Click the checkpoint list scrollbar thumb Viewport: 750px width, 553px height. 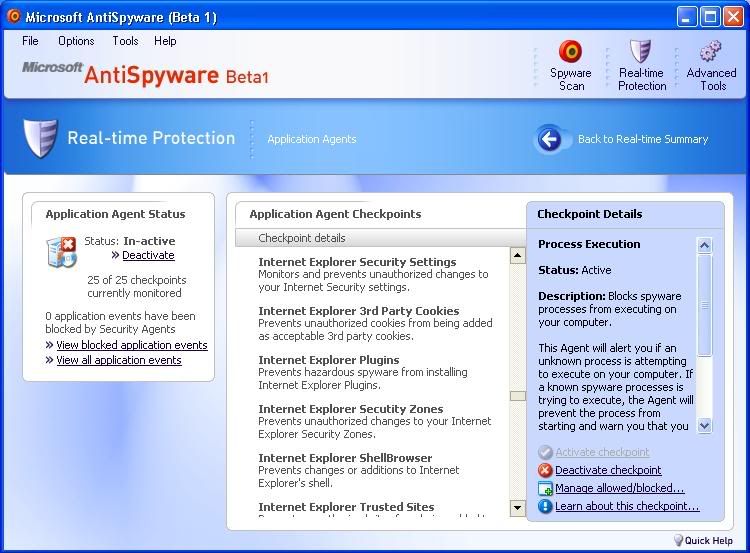[x=517, y=396]
